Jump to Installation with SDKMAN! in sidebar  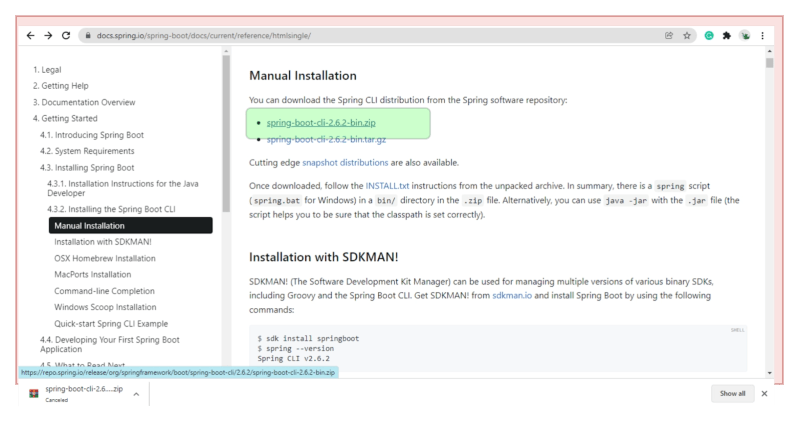coord(103,242)
